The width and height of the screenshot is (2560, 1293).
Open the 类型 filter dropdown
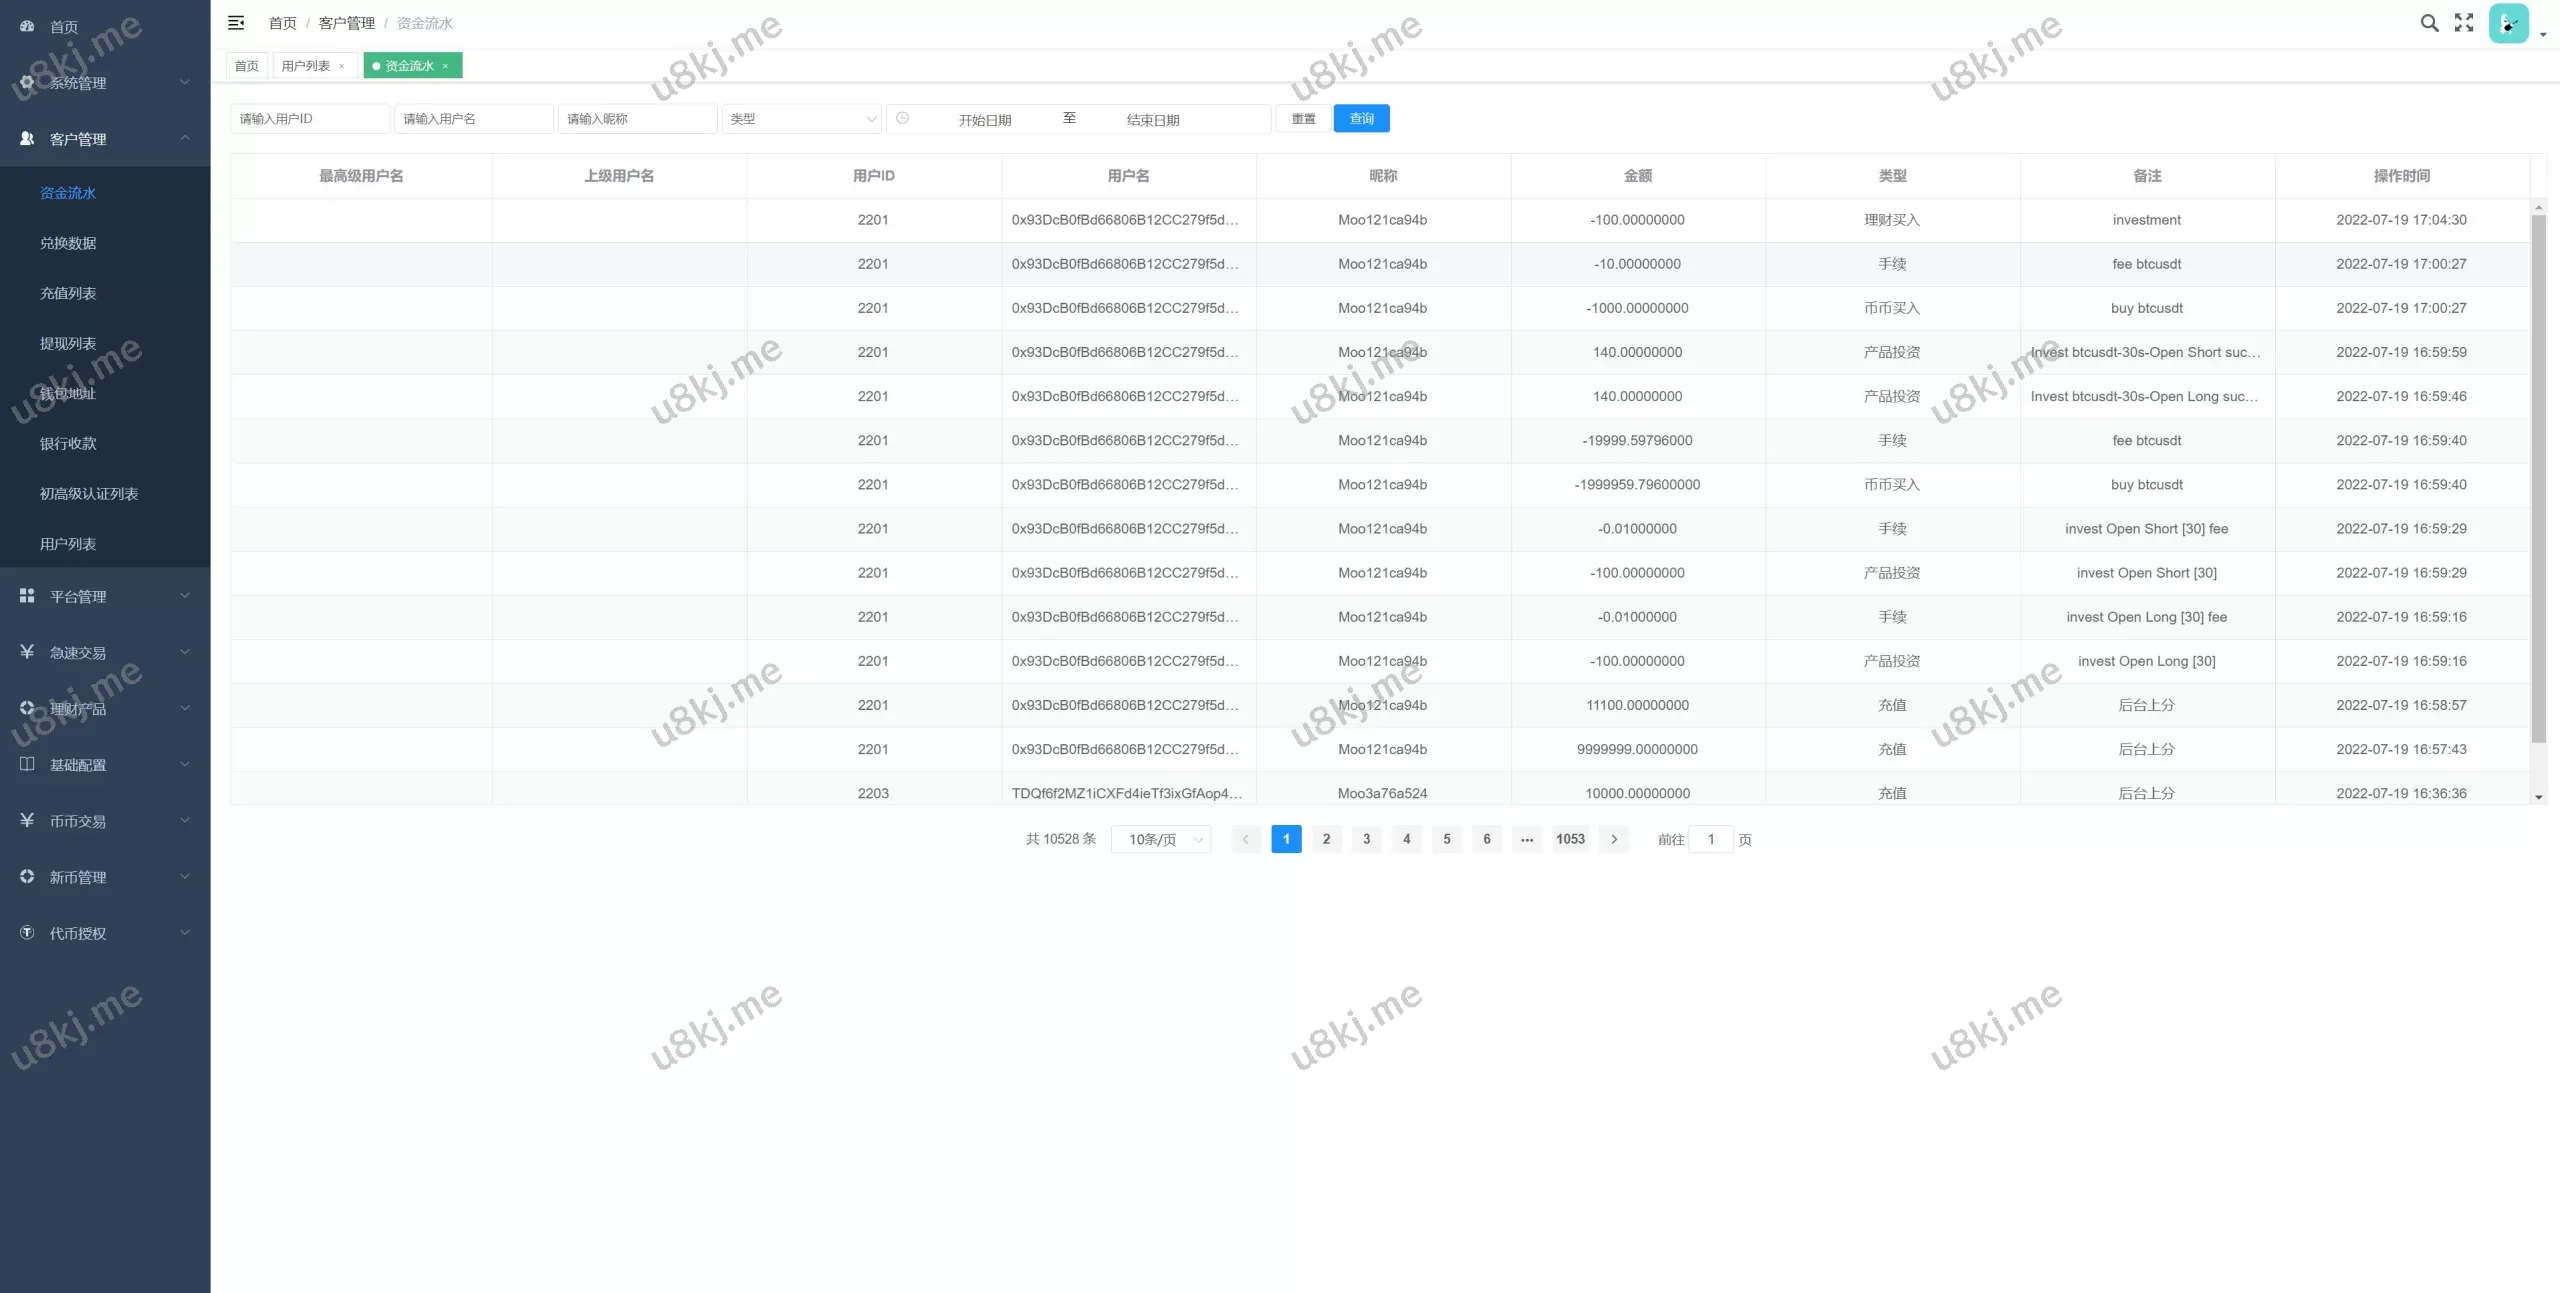[x=801, y=118]
